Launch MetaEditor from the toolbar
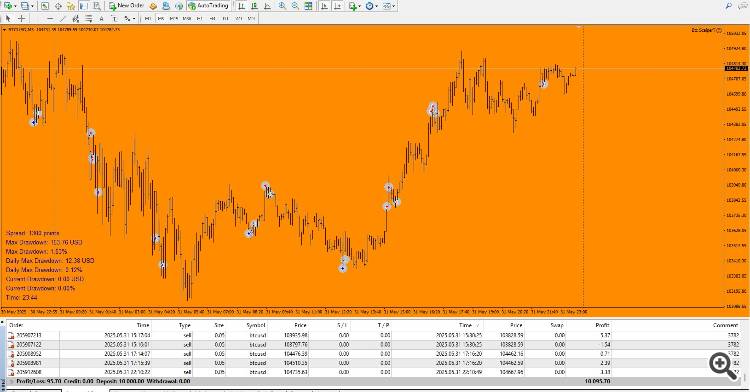The image size is (750, 392). click(153, 6)
